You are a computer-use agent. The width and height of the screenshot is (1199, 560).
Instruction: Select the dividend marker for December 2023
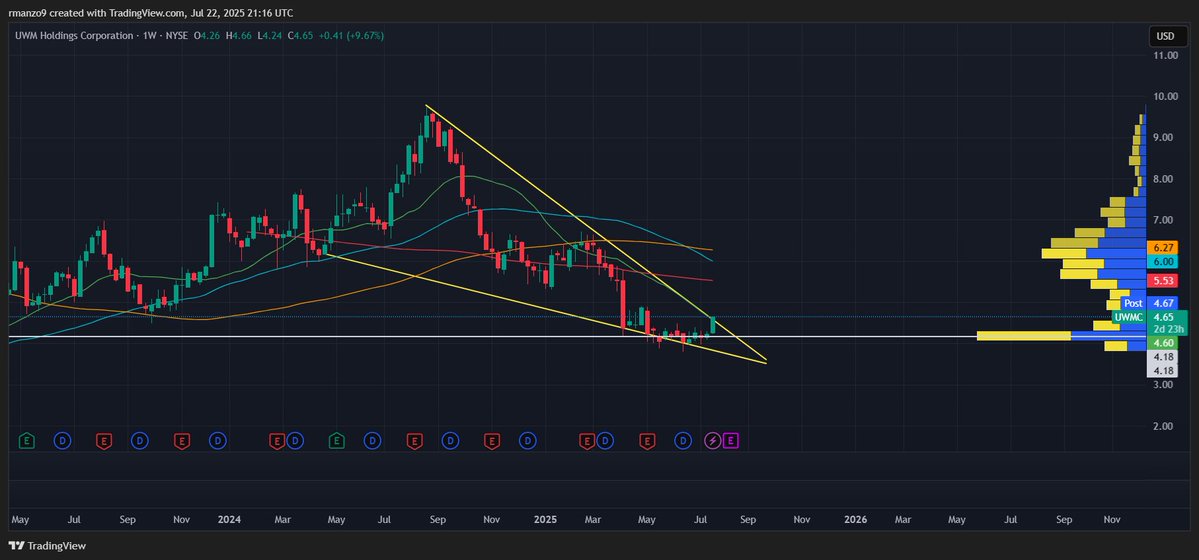(x=218, y=441)
